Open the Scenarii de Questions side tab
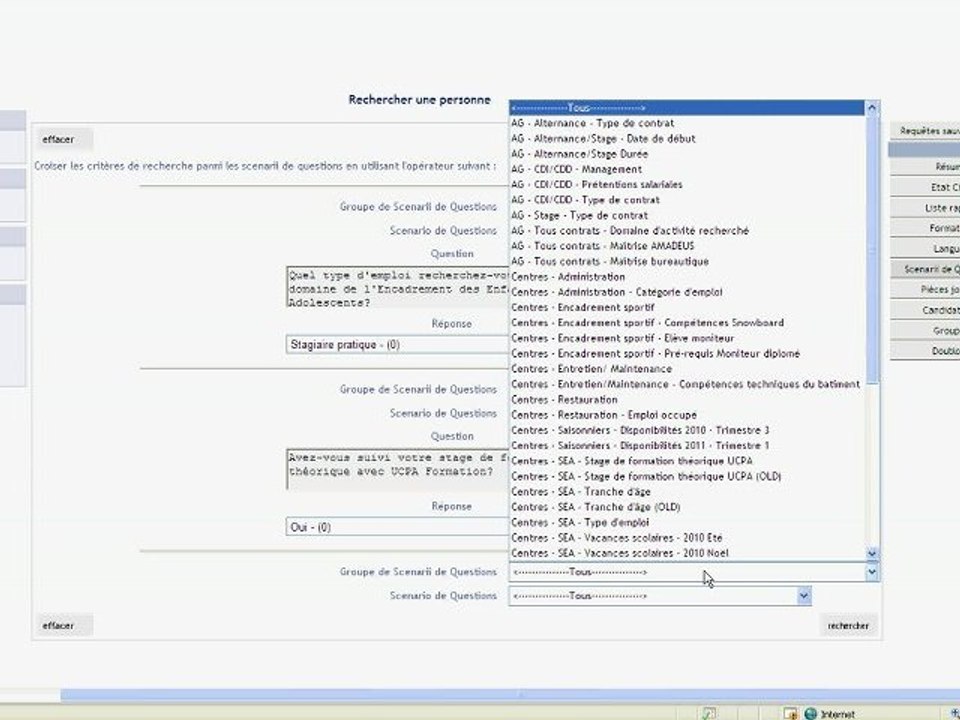This screenshot has width=960, height=720. coord(925,269)
